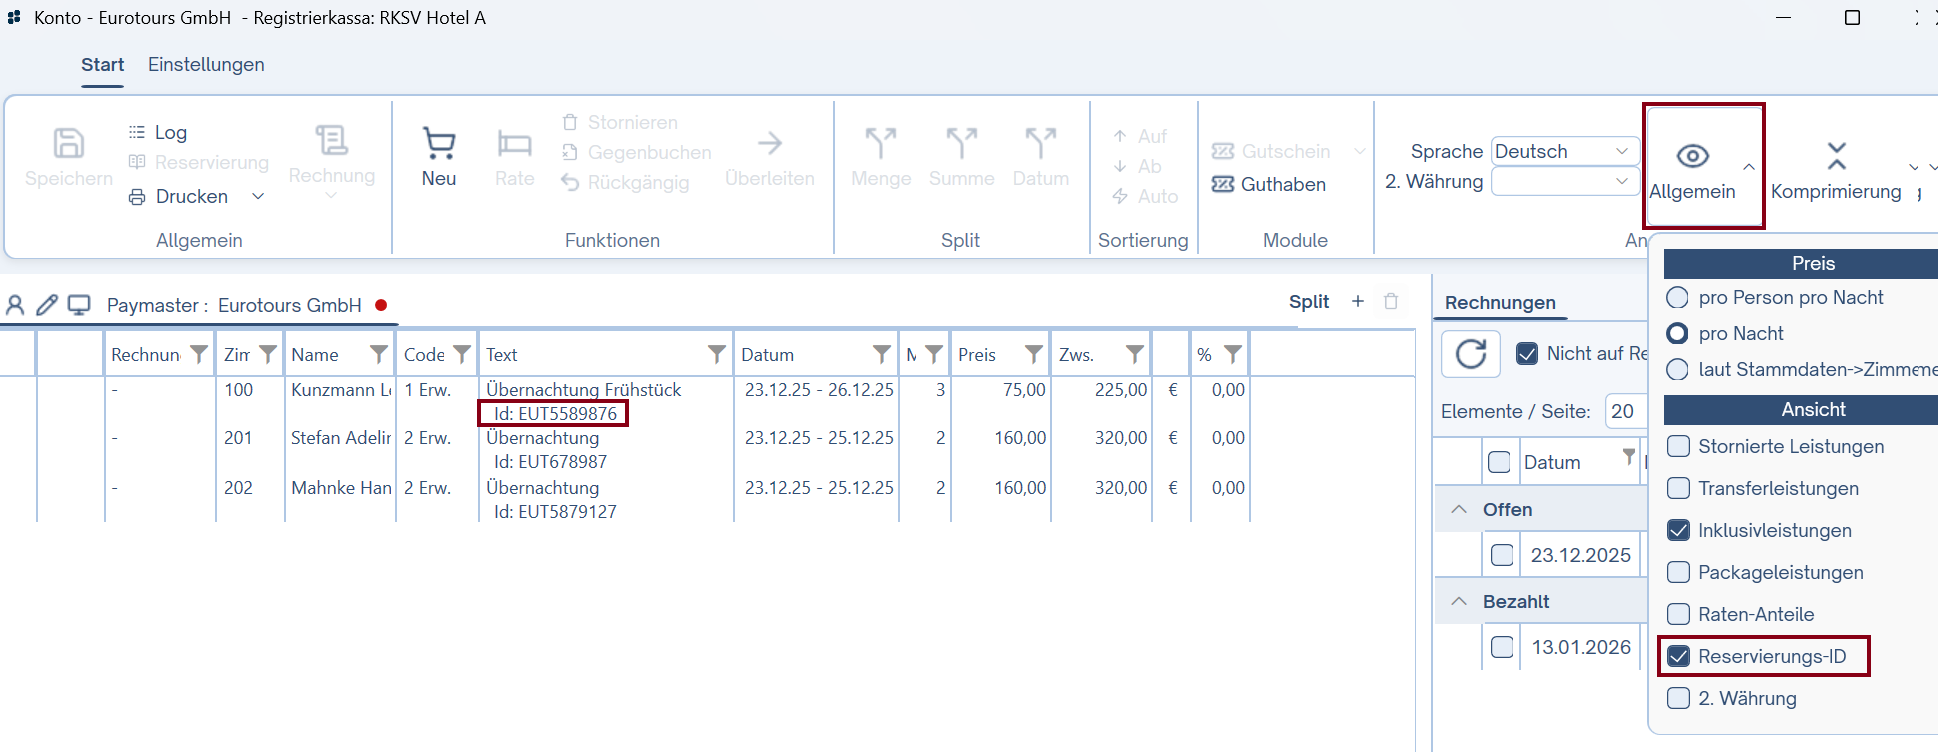
Task: Click the filter icon in Text column
Action: point(717,354)
